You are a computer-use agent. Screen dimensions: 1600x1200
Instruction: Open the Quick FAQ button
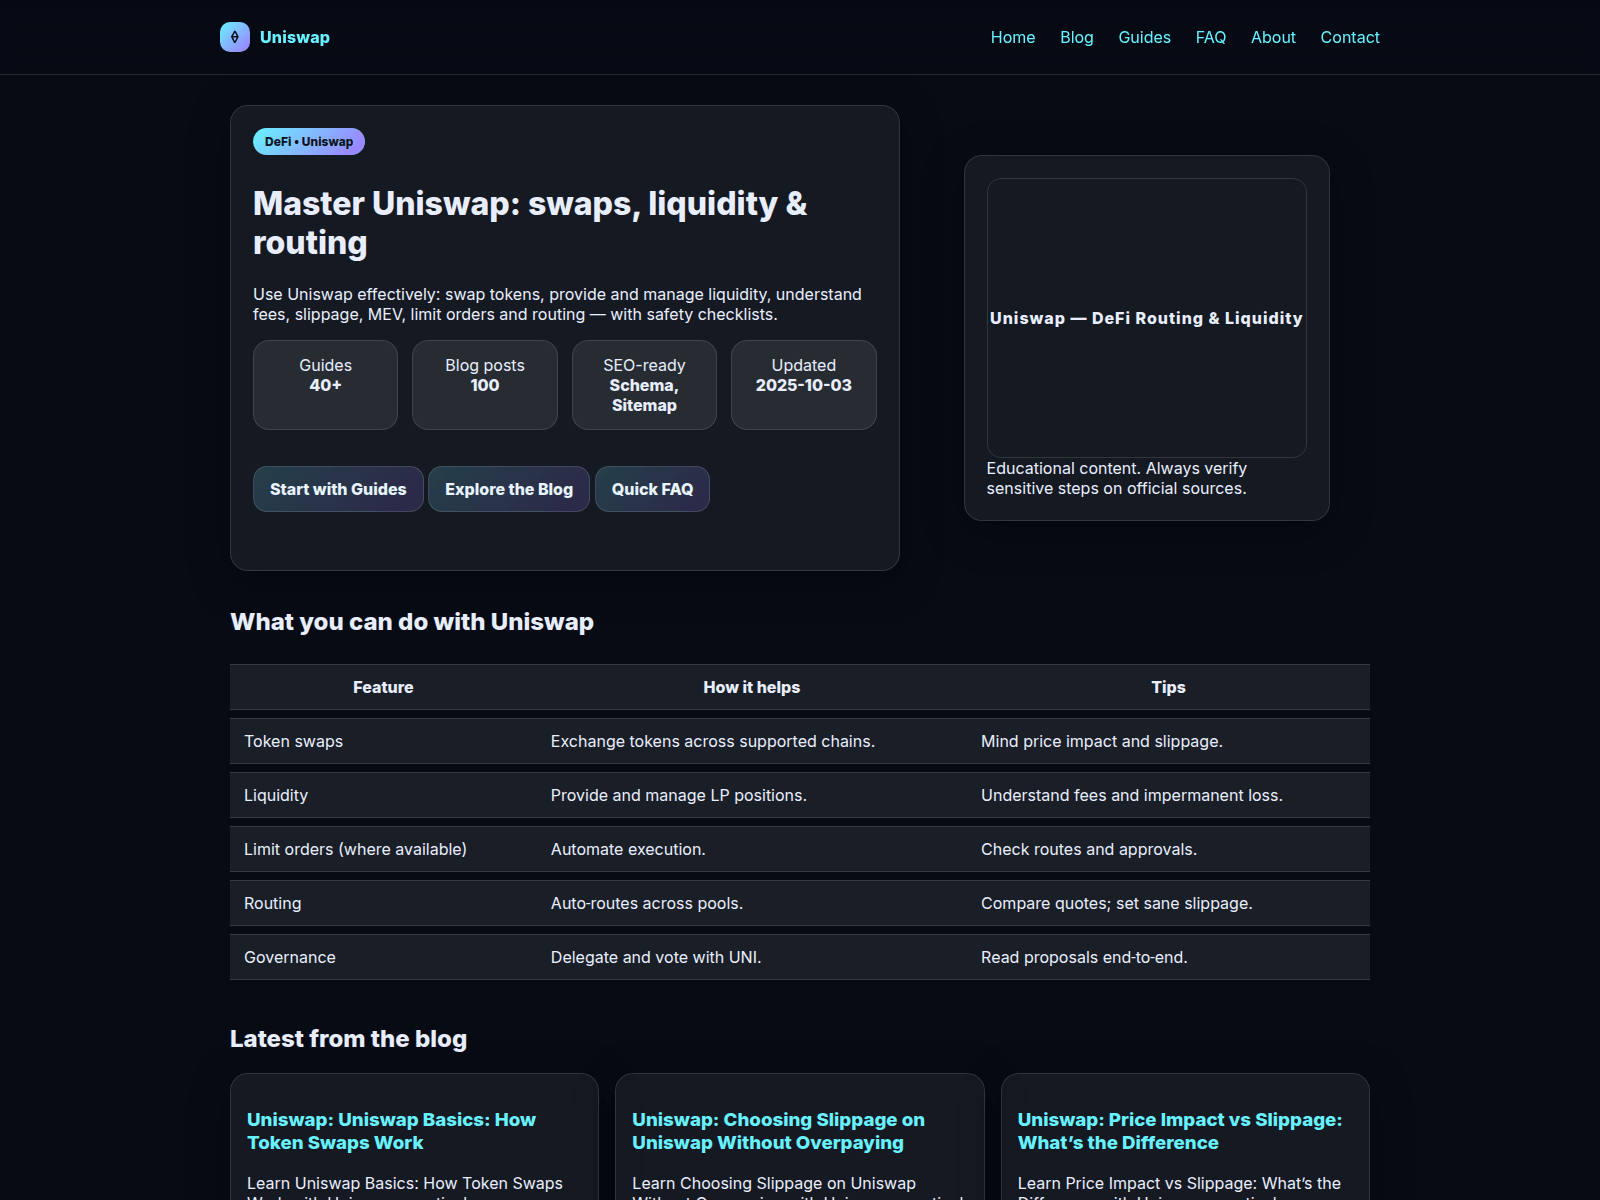point(652,489)
